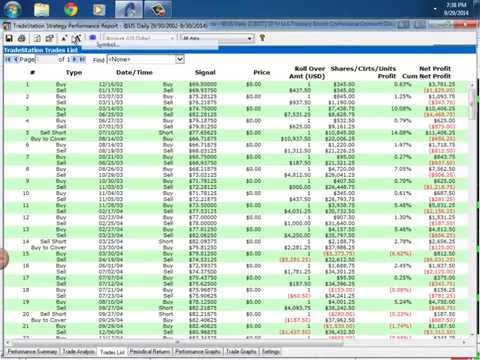The image size is (480, 360).
Task: Select the Trades List tab
Action: (x=112, y=352)
